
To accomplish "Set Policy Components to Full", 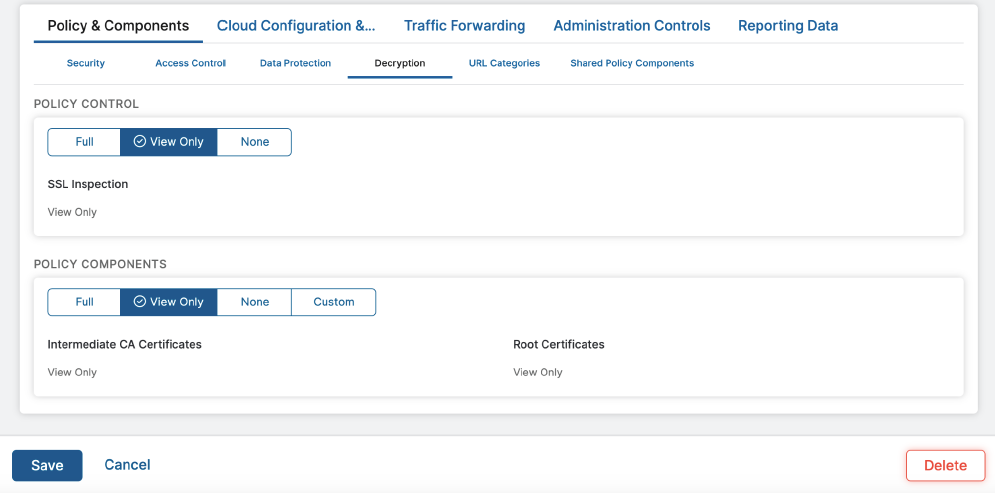I will point(84,302).
